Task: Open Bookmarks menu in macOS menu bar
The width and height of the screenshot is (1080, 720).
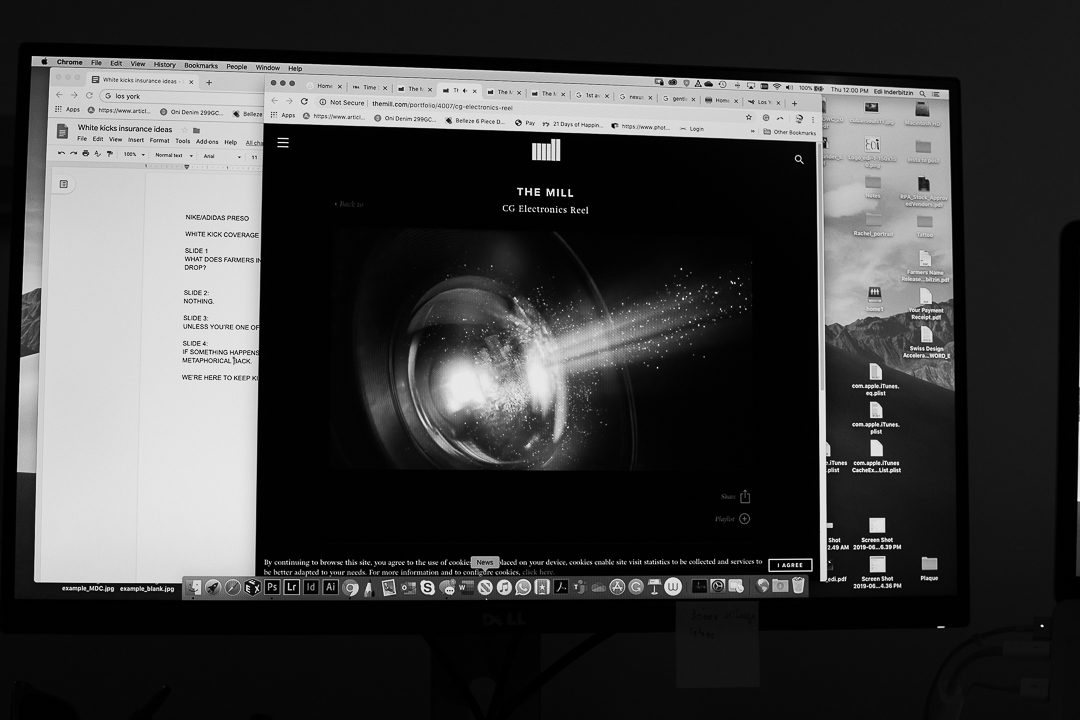Action: [x=200, y=65]
